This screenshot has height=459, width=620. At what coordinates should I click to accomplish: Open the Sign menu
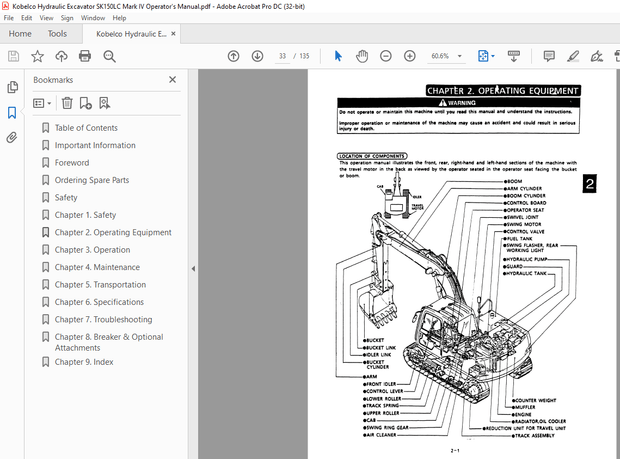point(67,18)
